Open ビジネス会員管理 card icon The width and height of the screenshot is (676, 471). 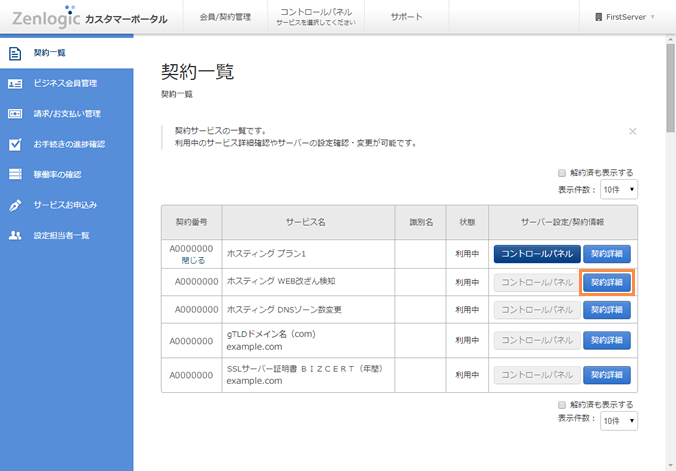click(x=15, y=84)
